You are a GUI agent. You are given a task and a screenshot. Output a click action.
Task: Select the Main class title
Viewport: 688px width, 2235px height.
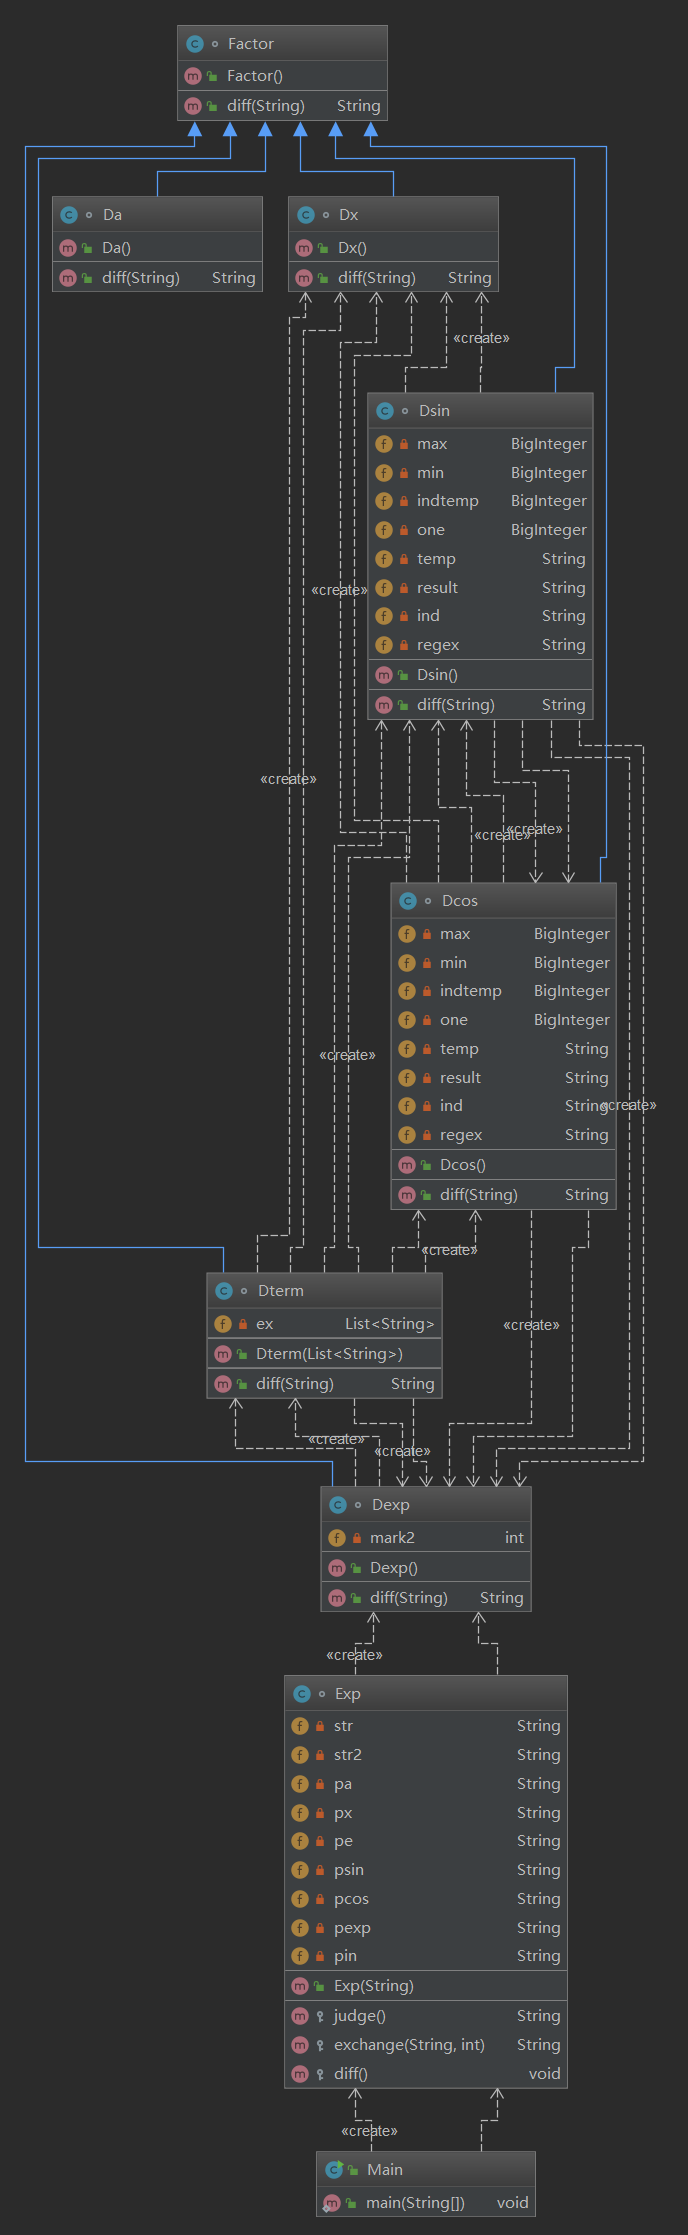385,2170
